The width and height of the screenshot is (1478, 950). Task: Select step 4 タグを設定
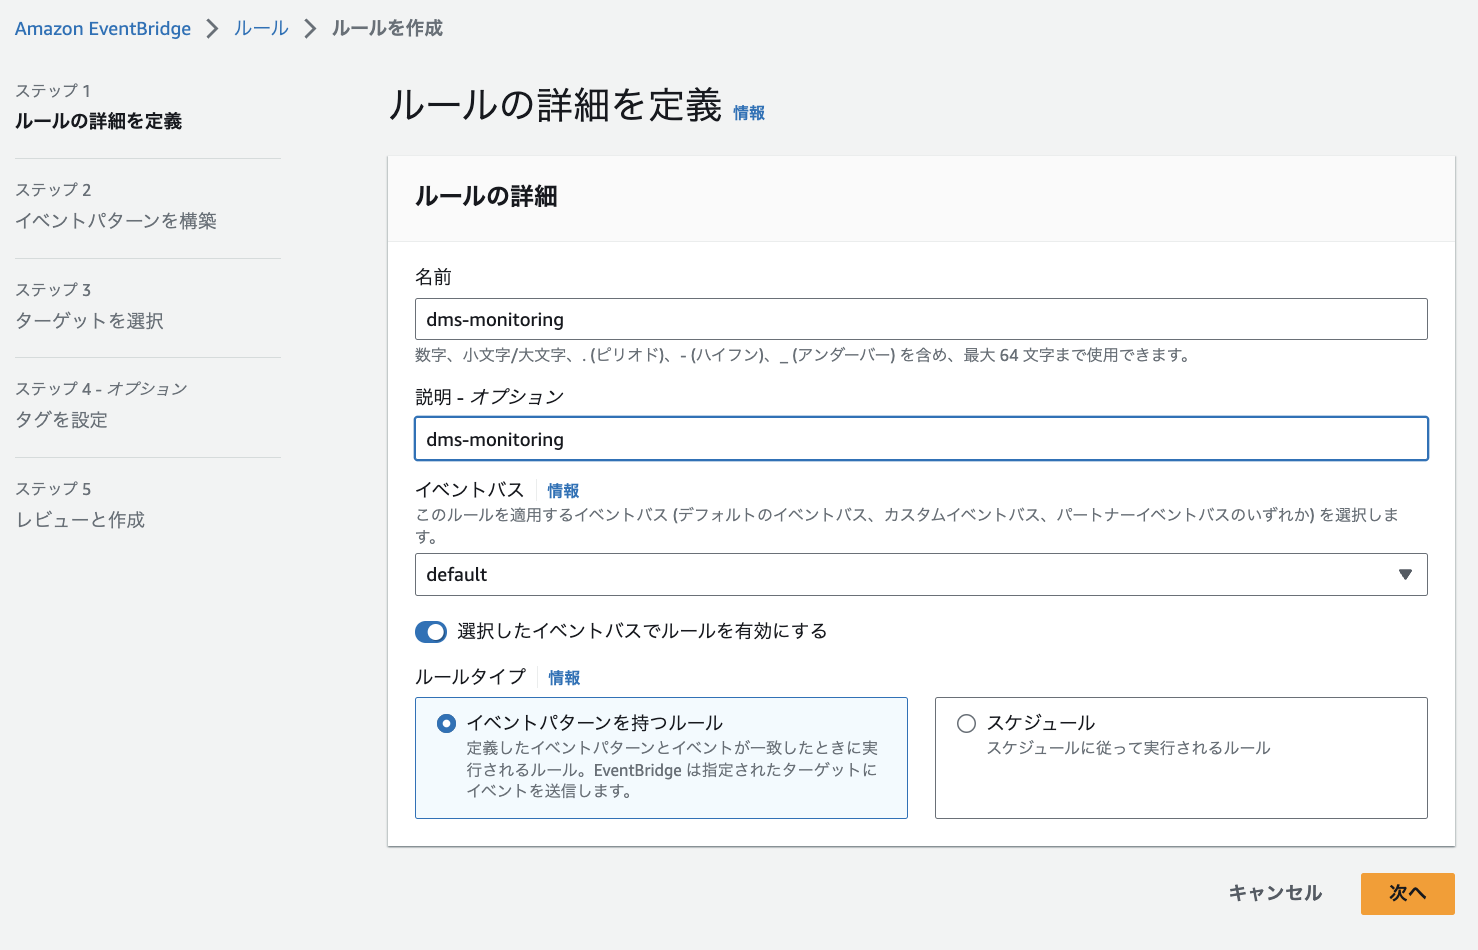coord(62,420)
